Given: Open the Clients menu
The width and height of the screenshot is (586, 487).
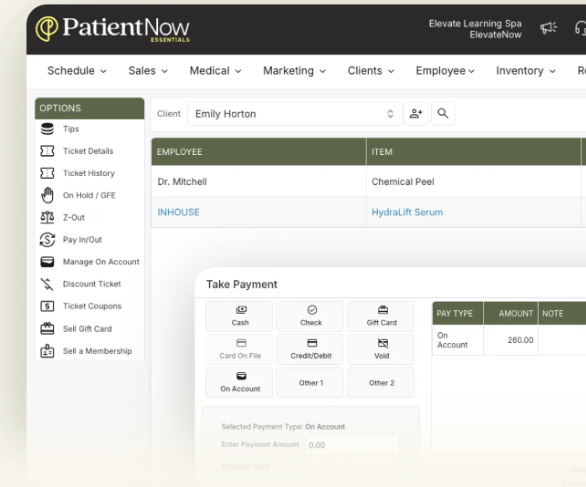Looking at the screenshot, I should coord(371,71).
